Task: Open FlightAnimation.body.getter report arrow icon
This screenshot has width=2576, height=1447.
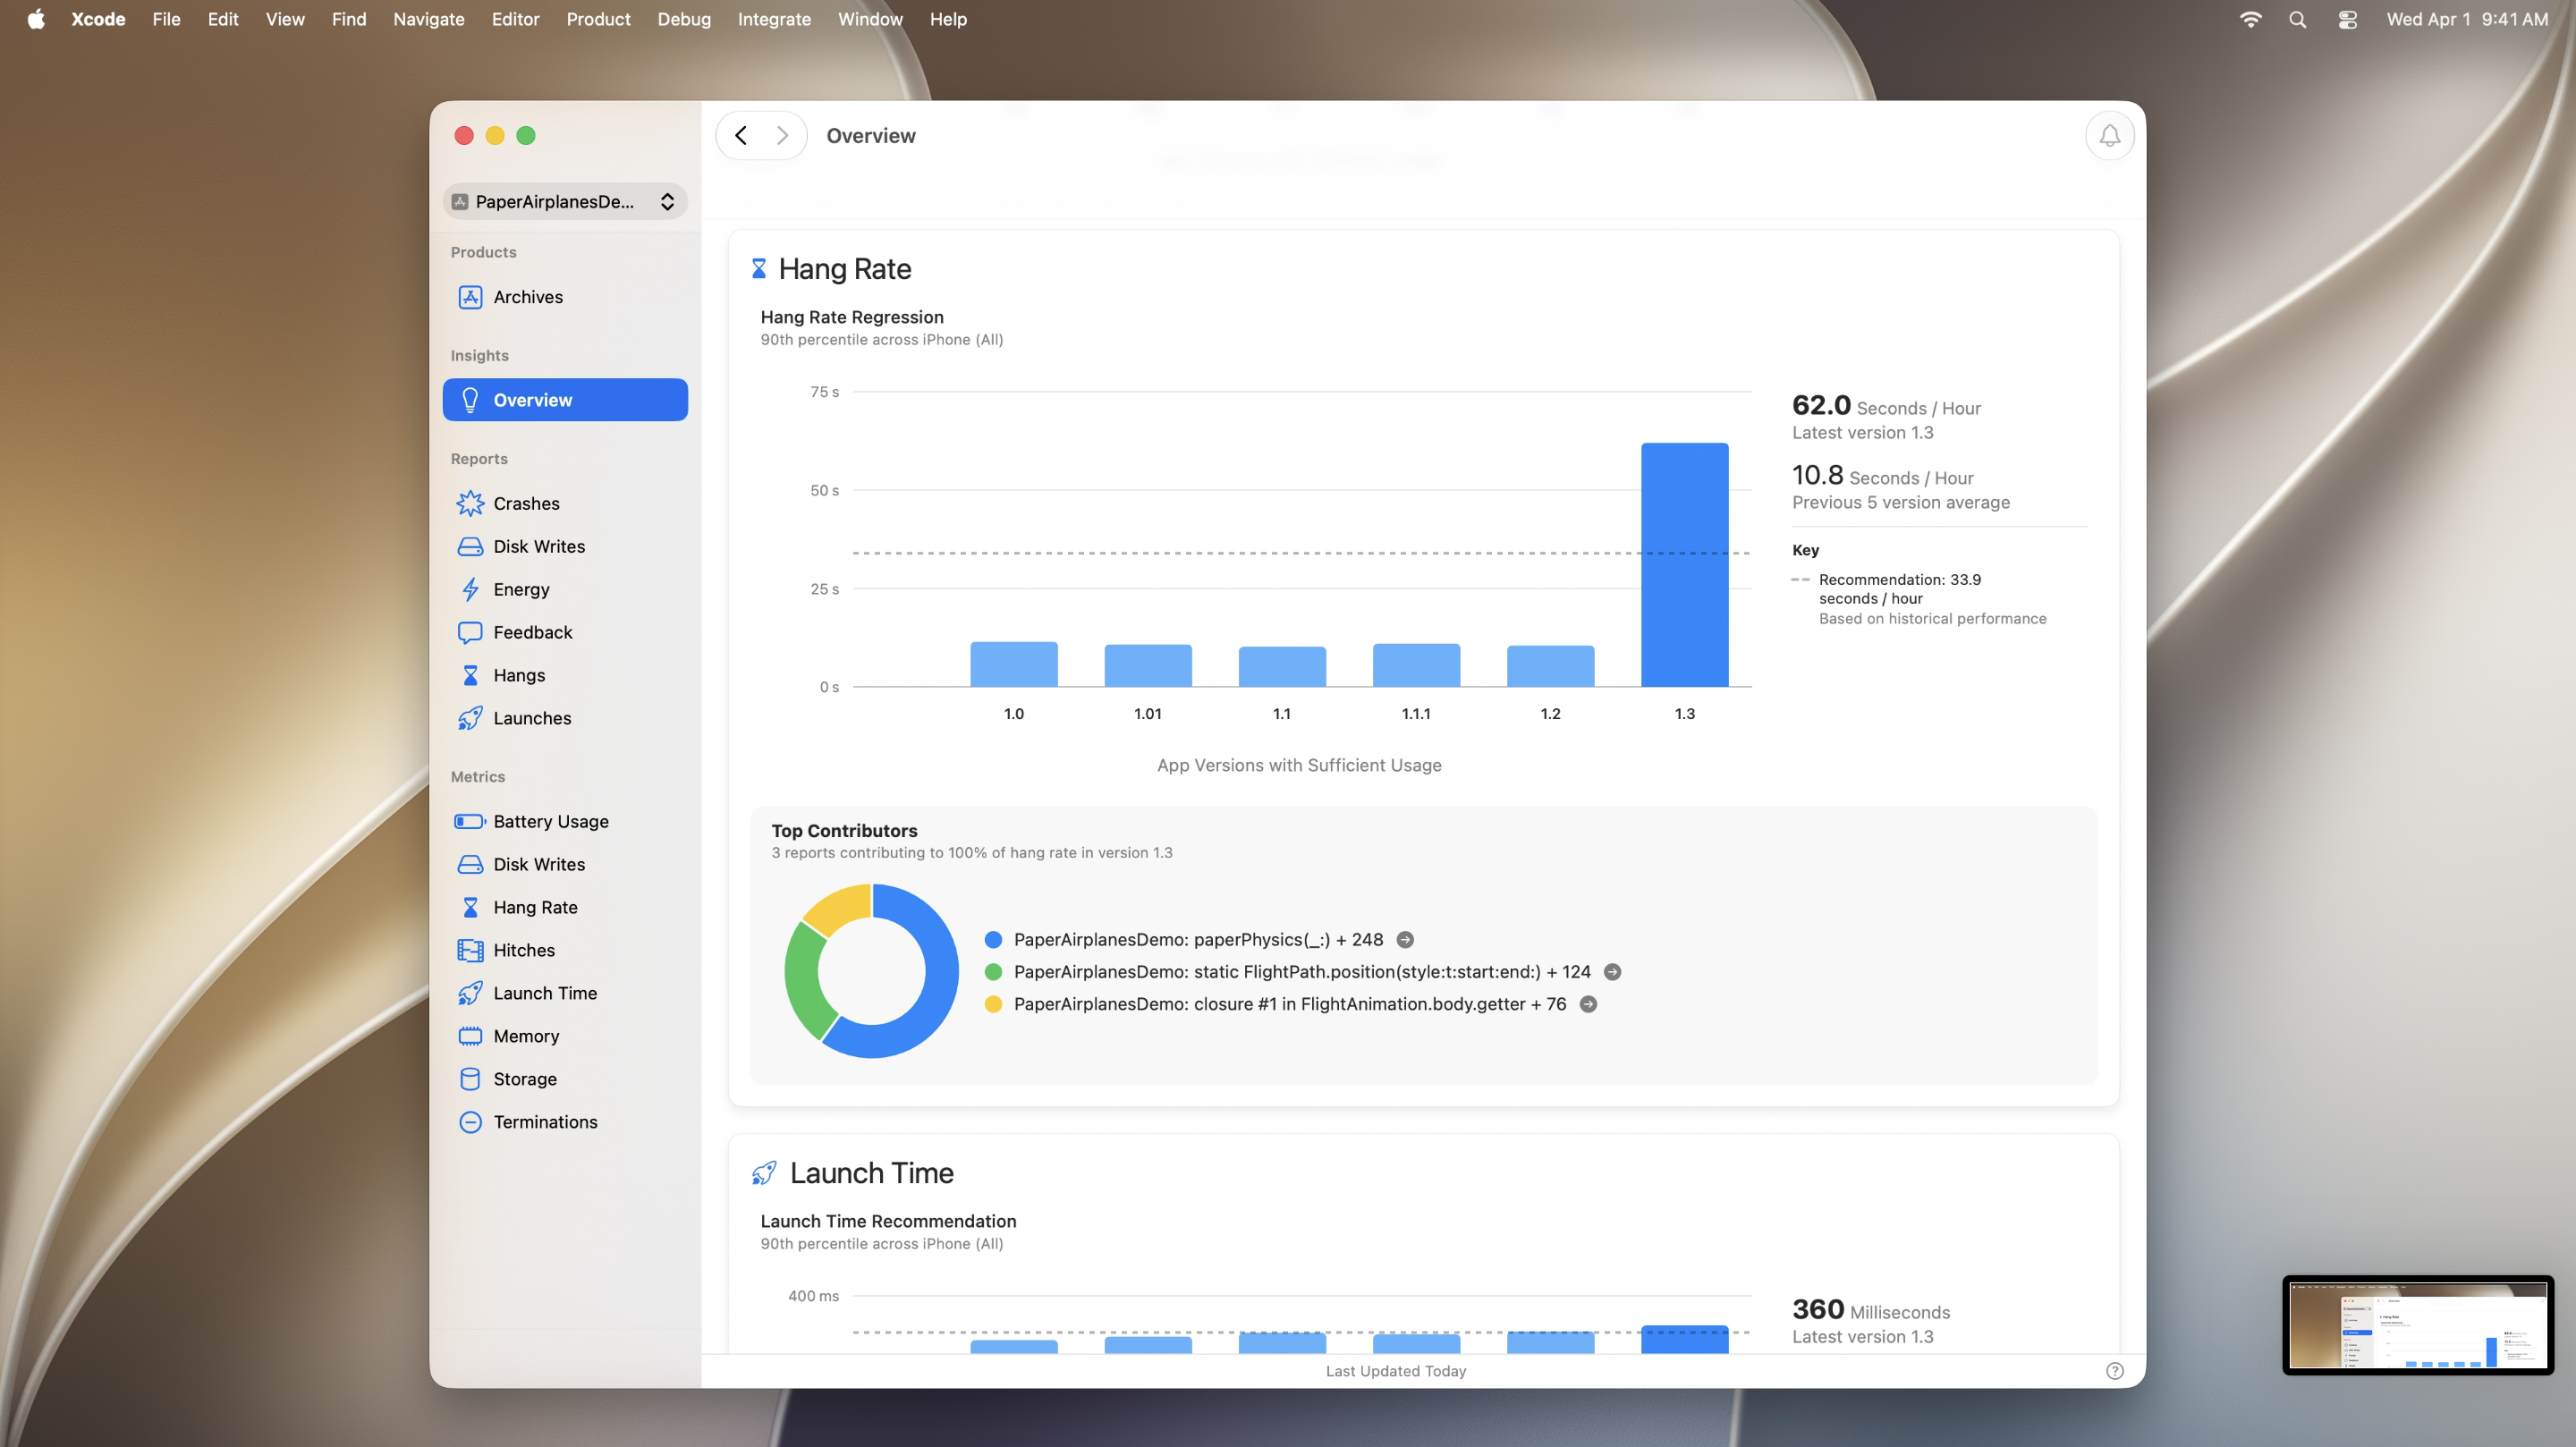Action: [1588, 1004]
